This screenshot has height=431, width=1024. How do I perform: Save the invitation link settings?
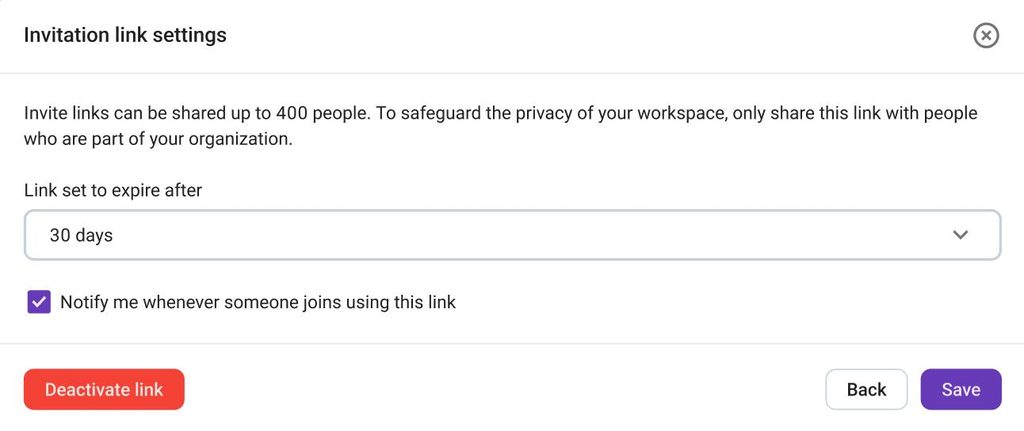[961, 389]
